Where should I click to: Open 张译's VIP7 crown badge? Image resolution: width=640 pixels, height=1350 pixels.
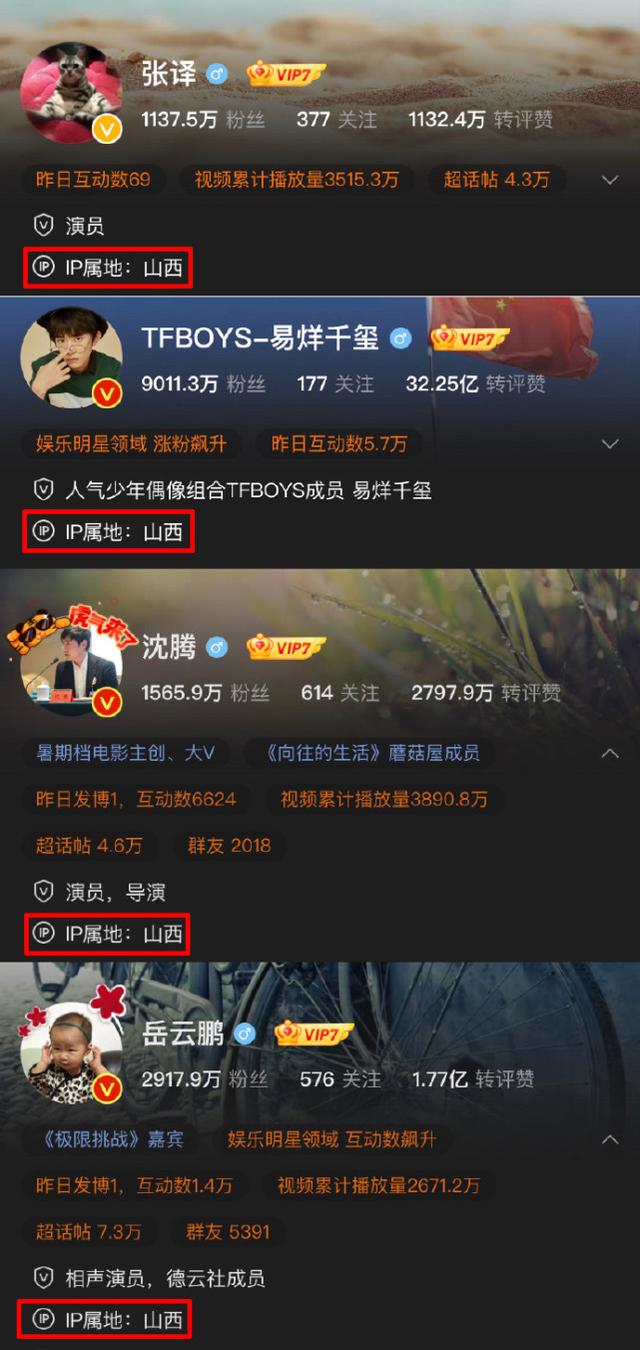tap(287, 73)
